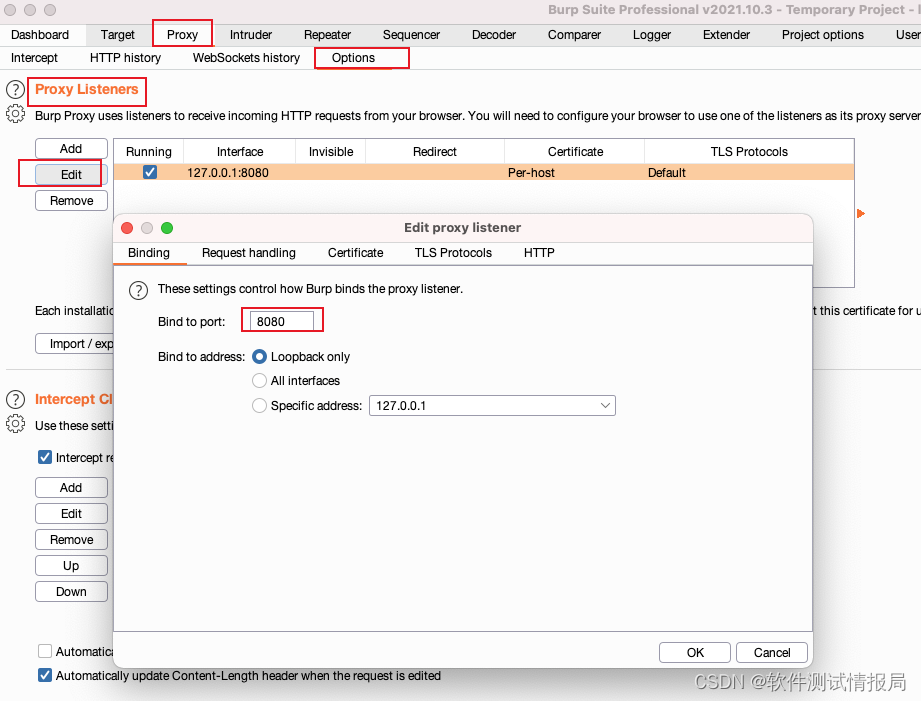Move rule Up in intercept rules
Image resolution: width=921 pixels, height=701 pixels.
click(x=71, y=565)
